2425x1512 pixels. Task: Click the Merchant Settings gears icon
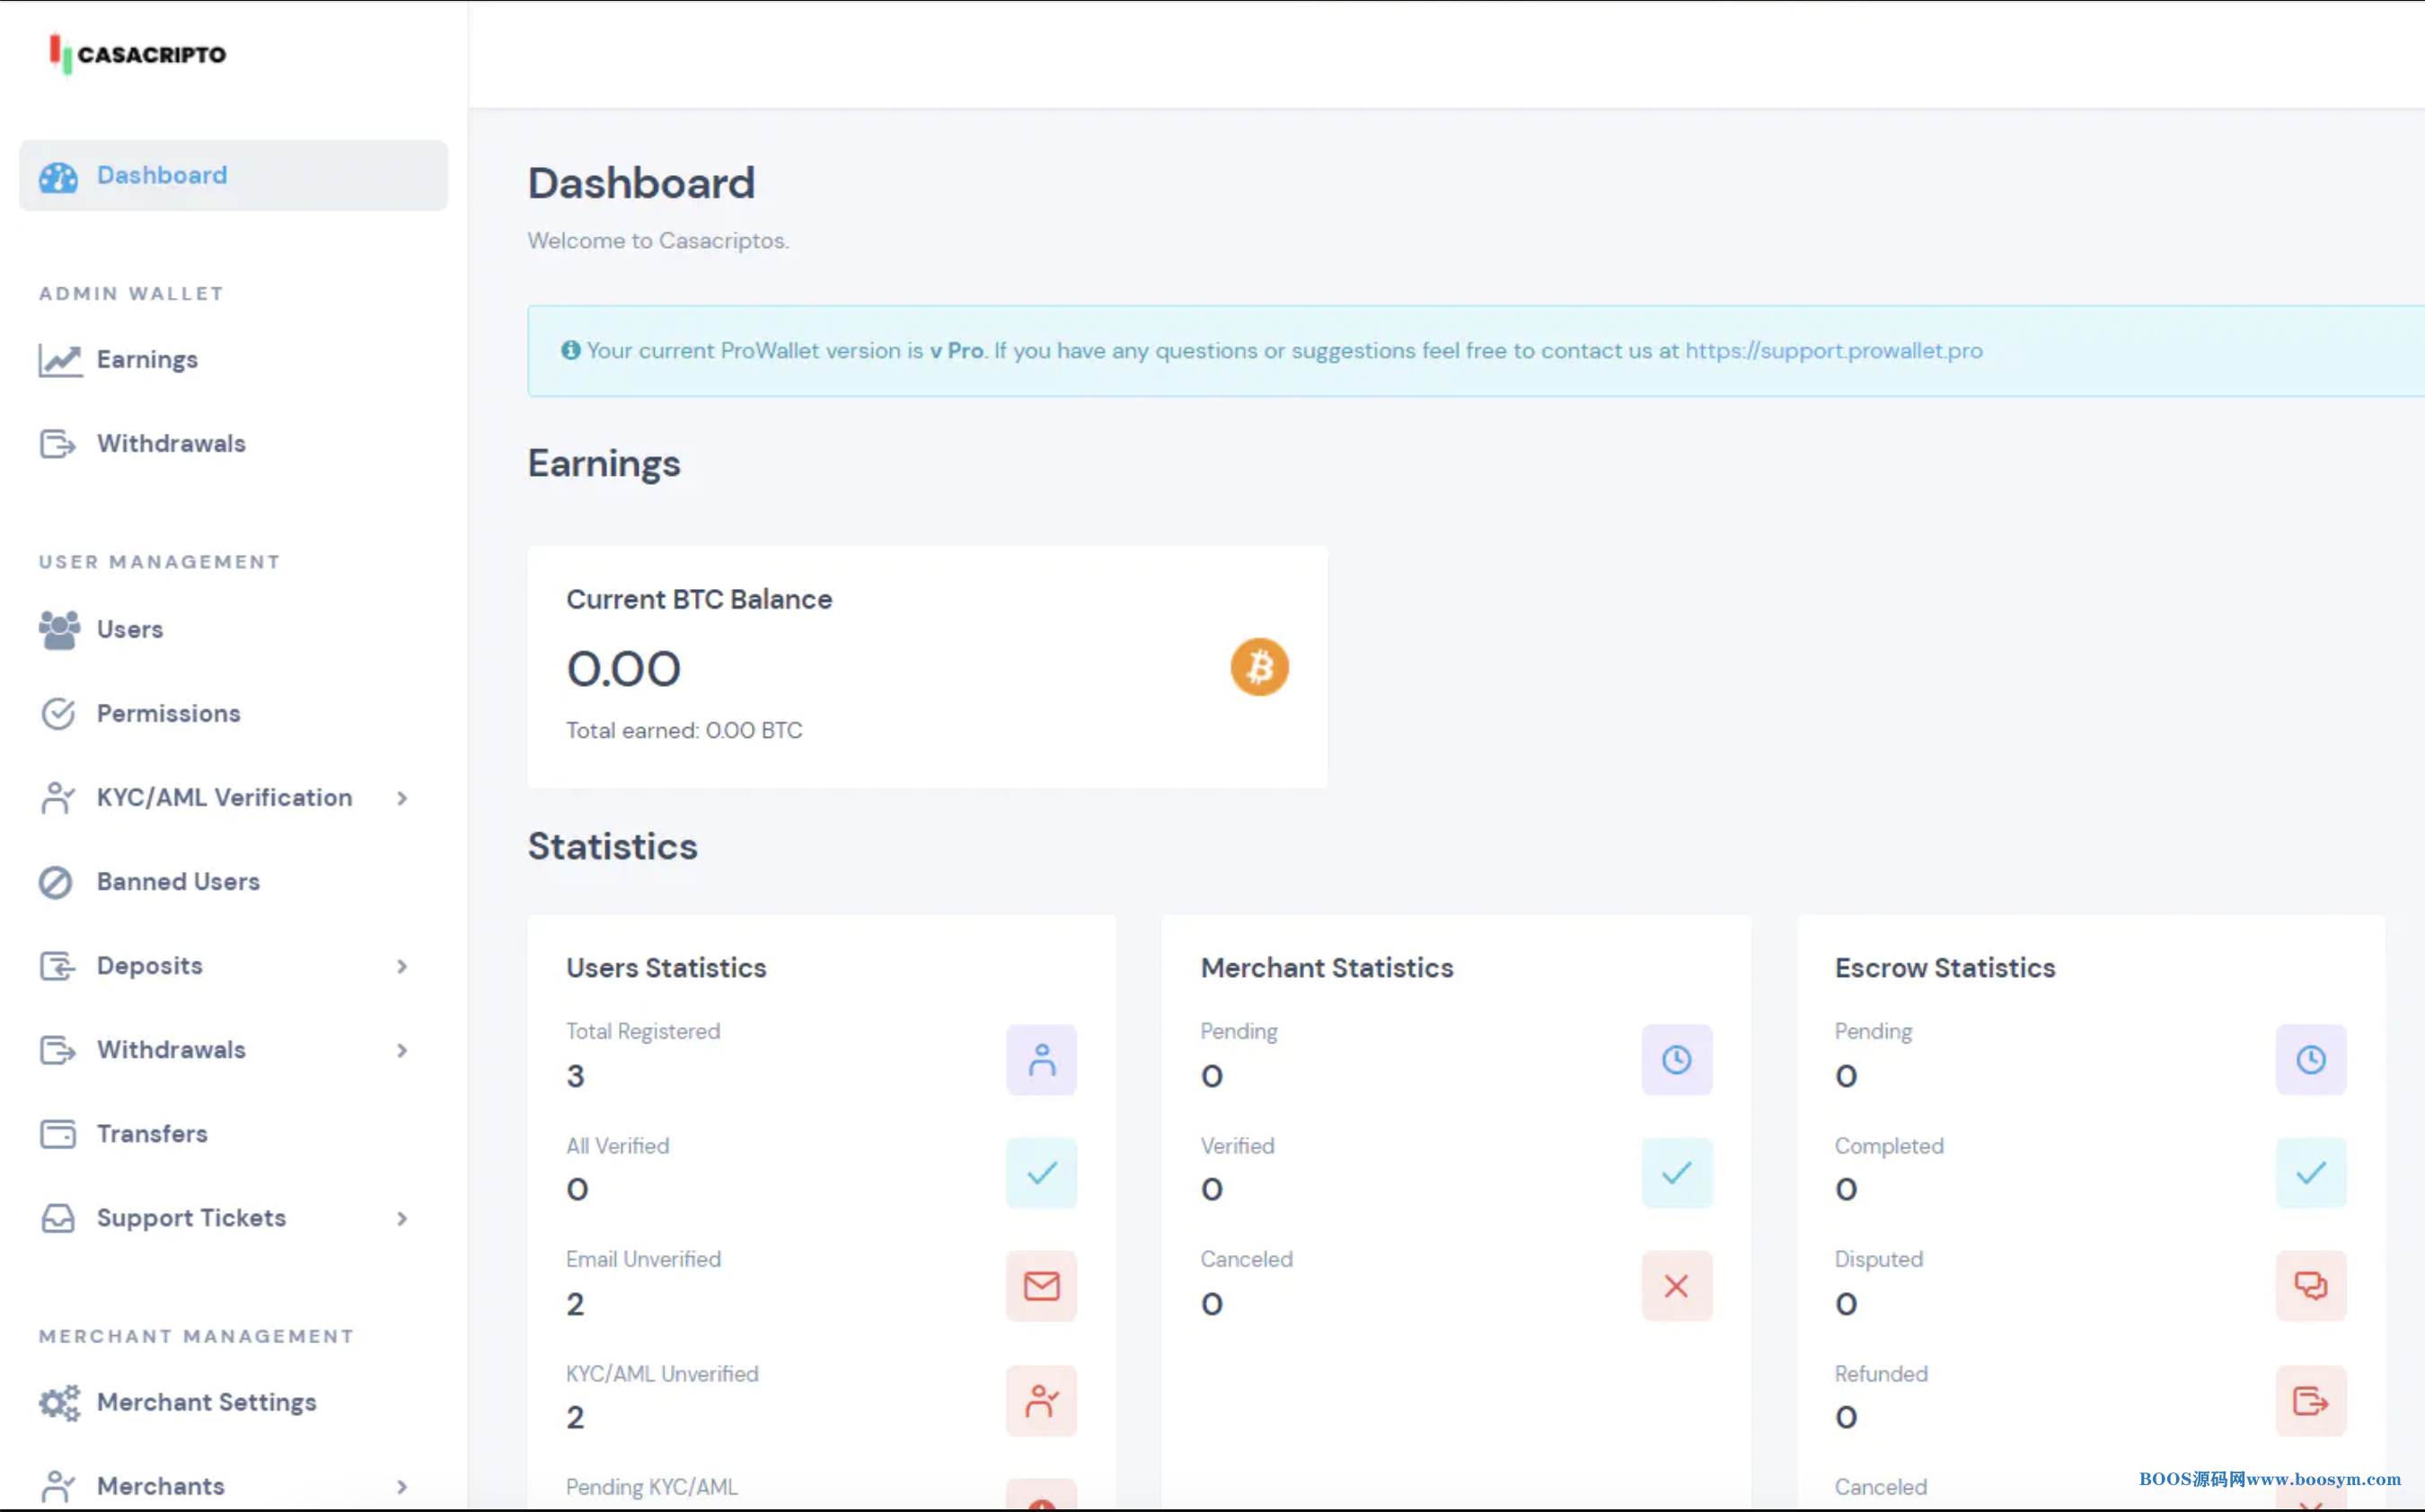tap(59, 1403)
